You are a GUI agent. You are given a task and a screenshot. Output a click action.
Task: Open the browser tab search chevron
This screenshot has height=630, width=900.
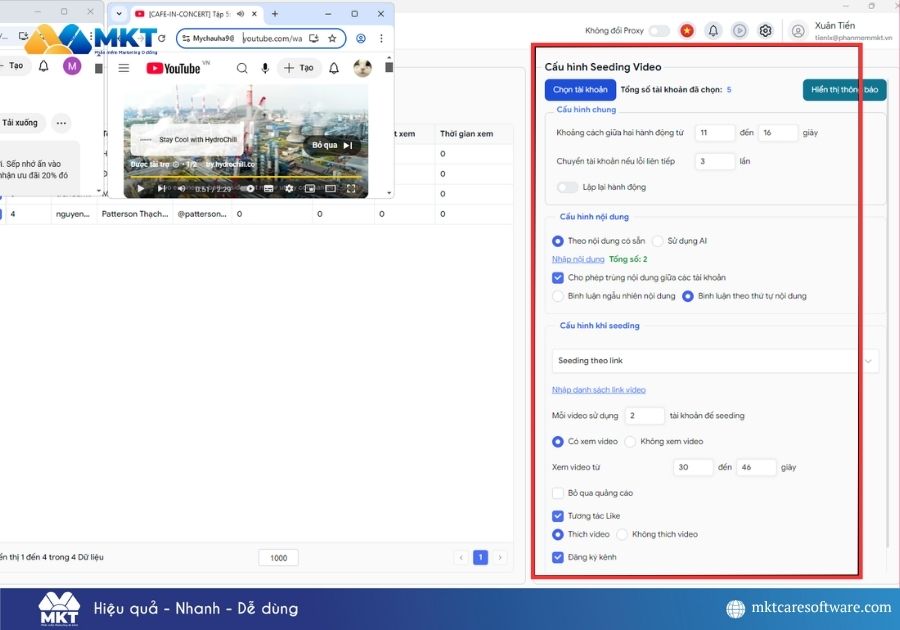[x=121, y=14]
